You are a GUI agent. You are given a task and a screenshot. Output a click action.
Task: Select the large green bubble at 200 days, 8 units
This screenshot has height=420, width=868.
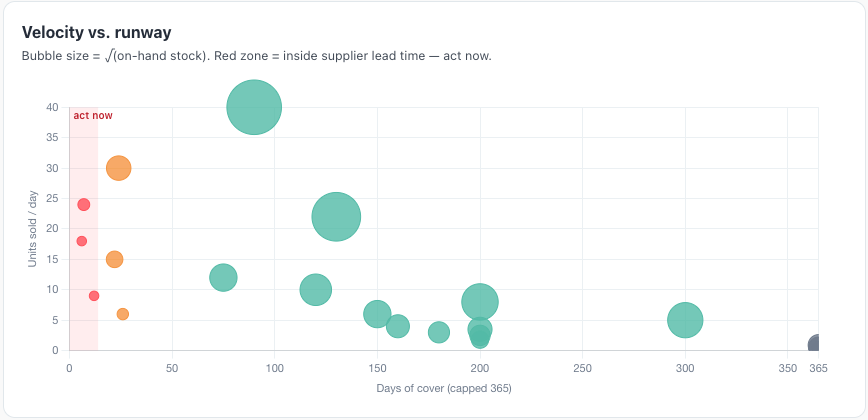(x=480, y=302)
